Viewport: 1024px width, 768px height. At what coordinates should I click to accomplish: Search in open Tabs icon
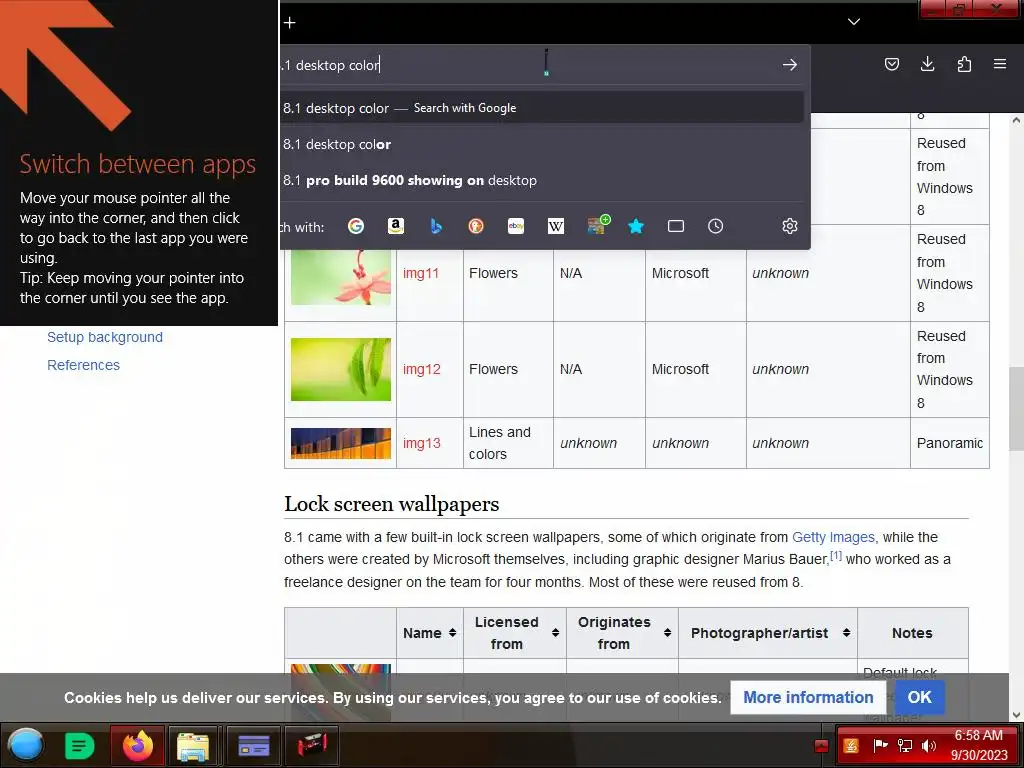[x=676, y=227]
